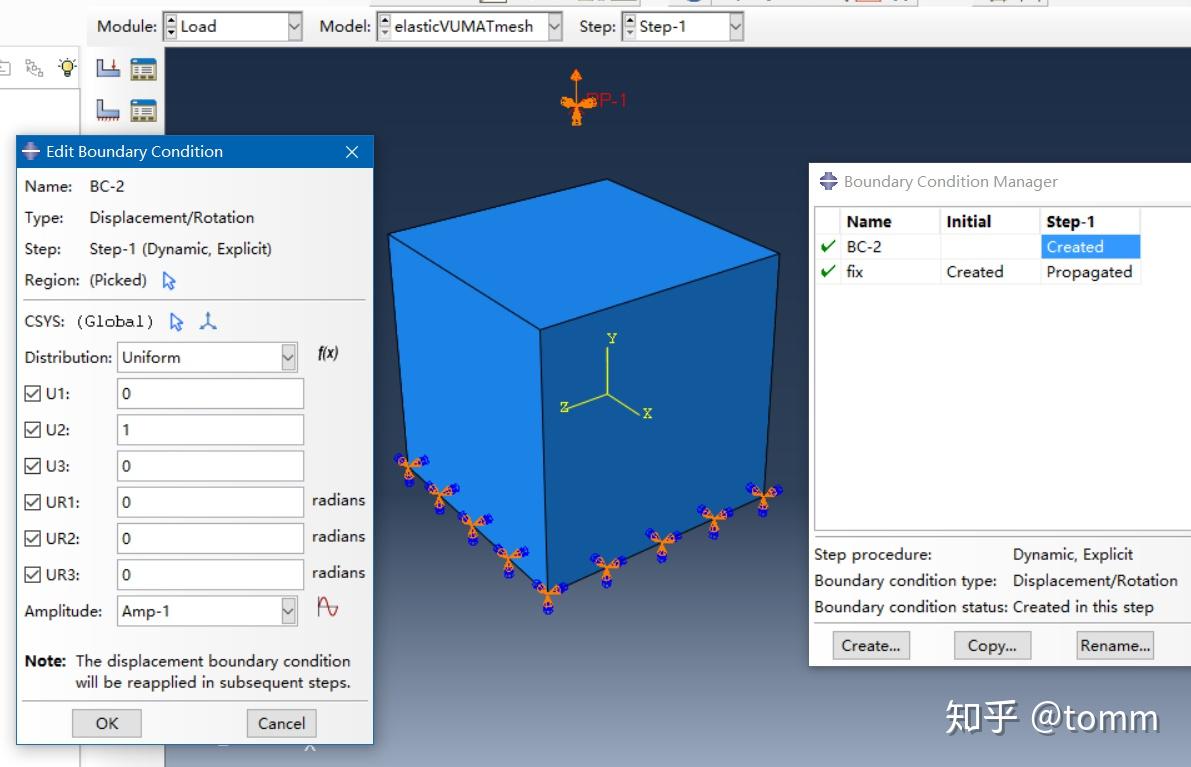Click the U3 value input field
Screen dimensions: 1191x767
click(209, 465)
